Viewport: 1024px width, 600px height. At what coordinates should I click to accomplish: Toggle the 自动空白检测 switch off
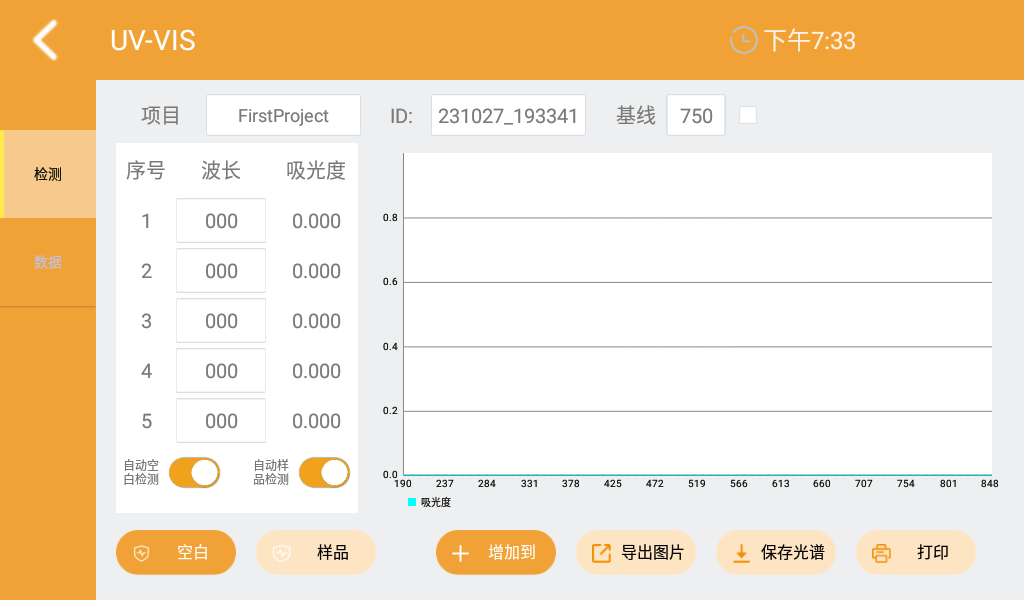pyautogui.click(x=194, y=472)
